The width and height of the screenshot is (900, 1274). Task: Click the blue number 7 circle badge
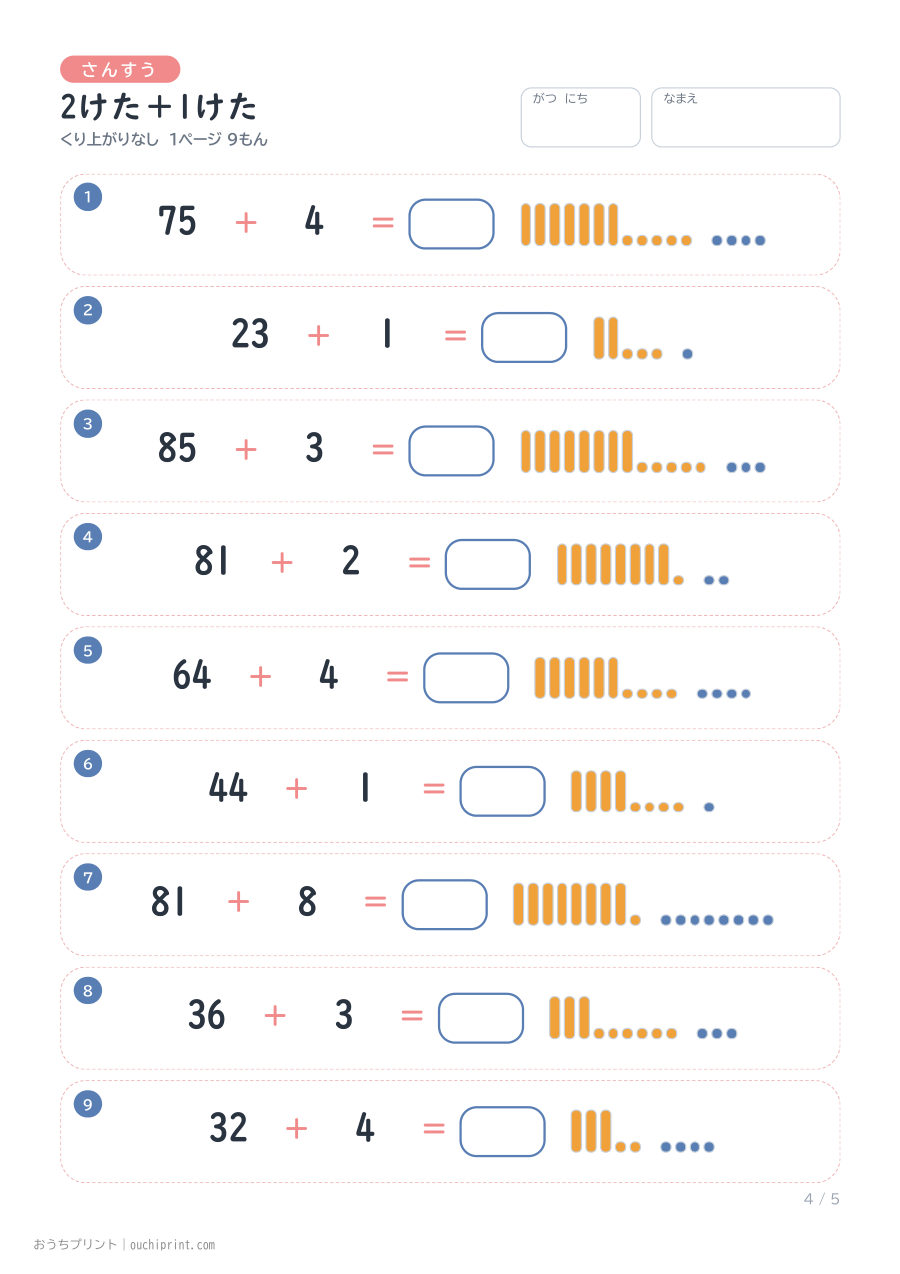88,877
